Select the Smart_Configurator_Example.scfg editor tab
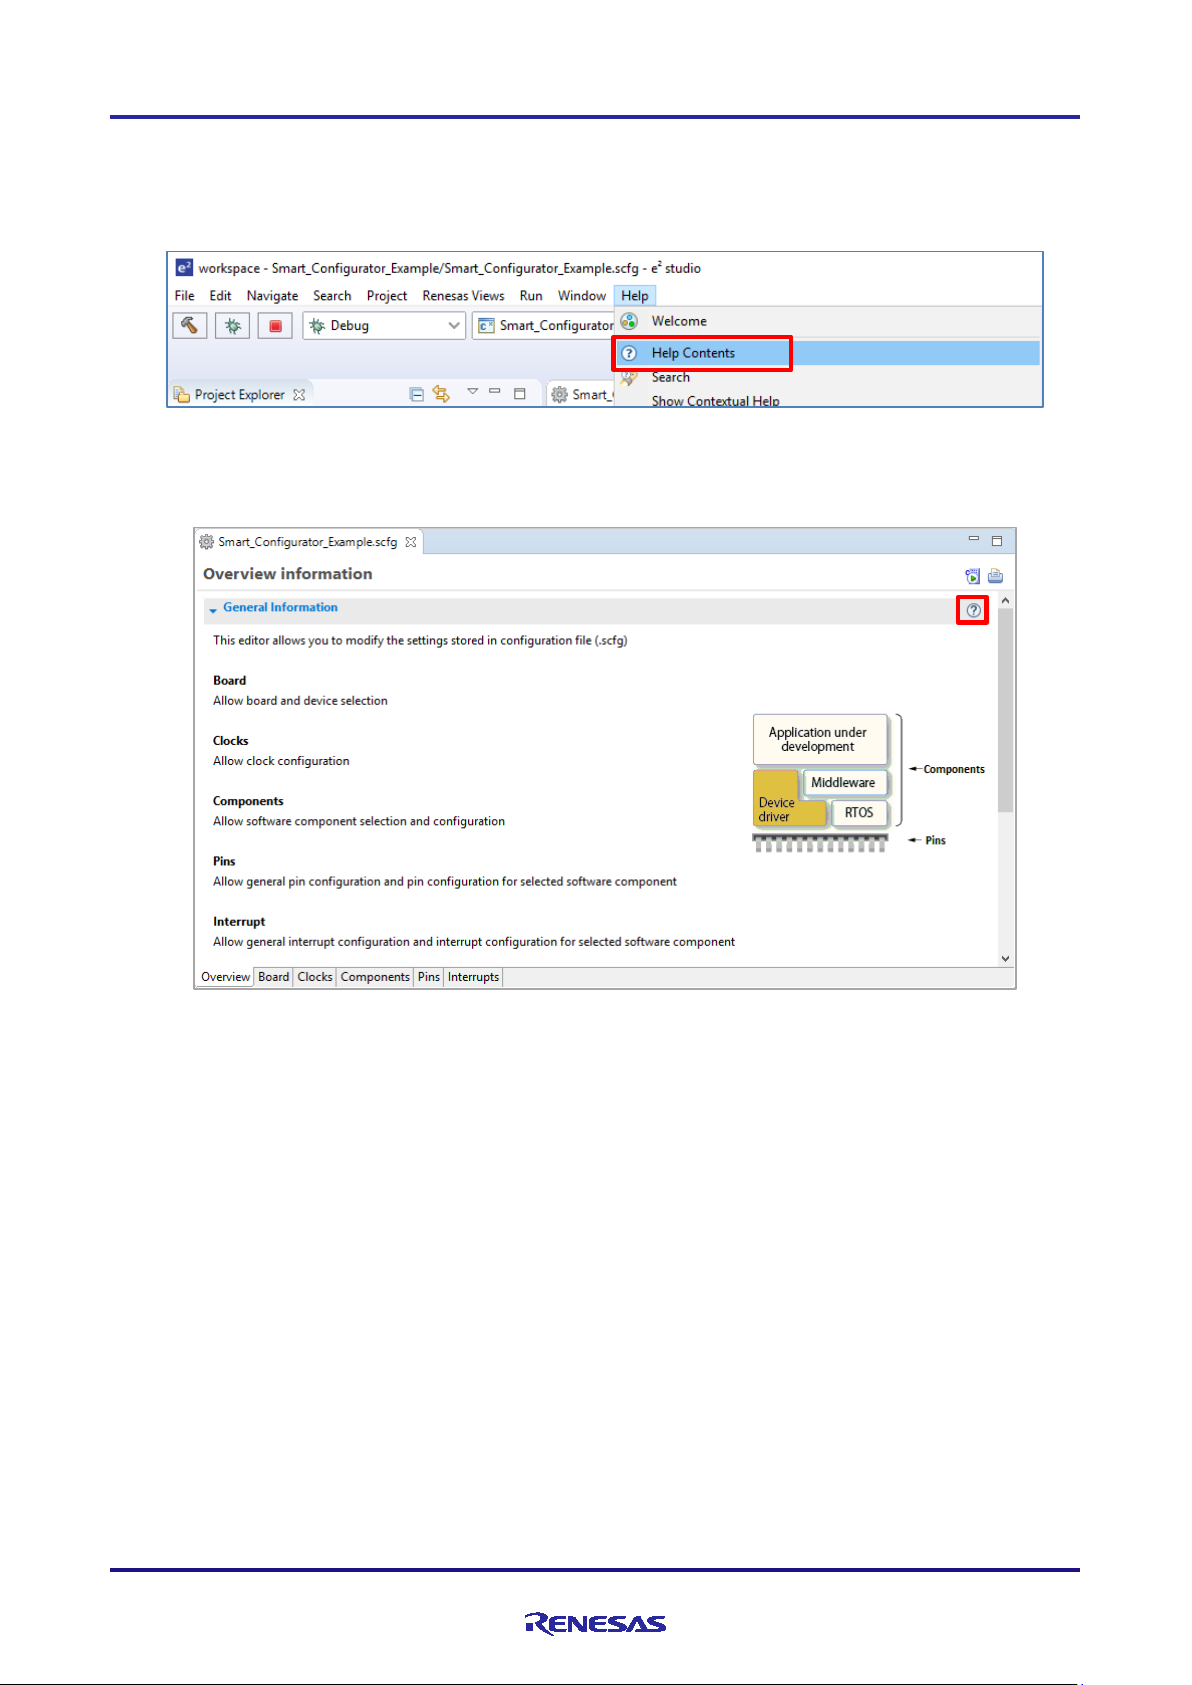The image size is (1192, 1685). point(308,542)
